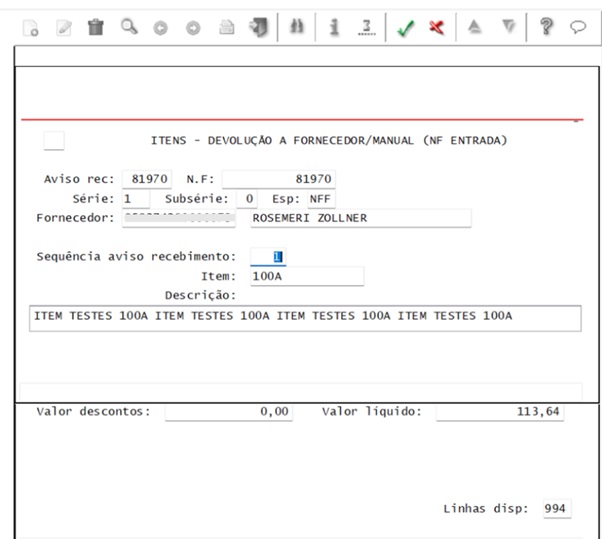Screen dimensions: 602x539
Task: Click the up triangle toolbar icon
Action: tap(475, 27)
